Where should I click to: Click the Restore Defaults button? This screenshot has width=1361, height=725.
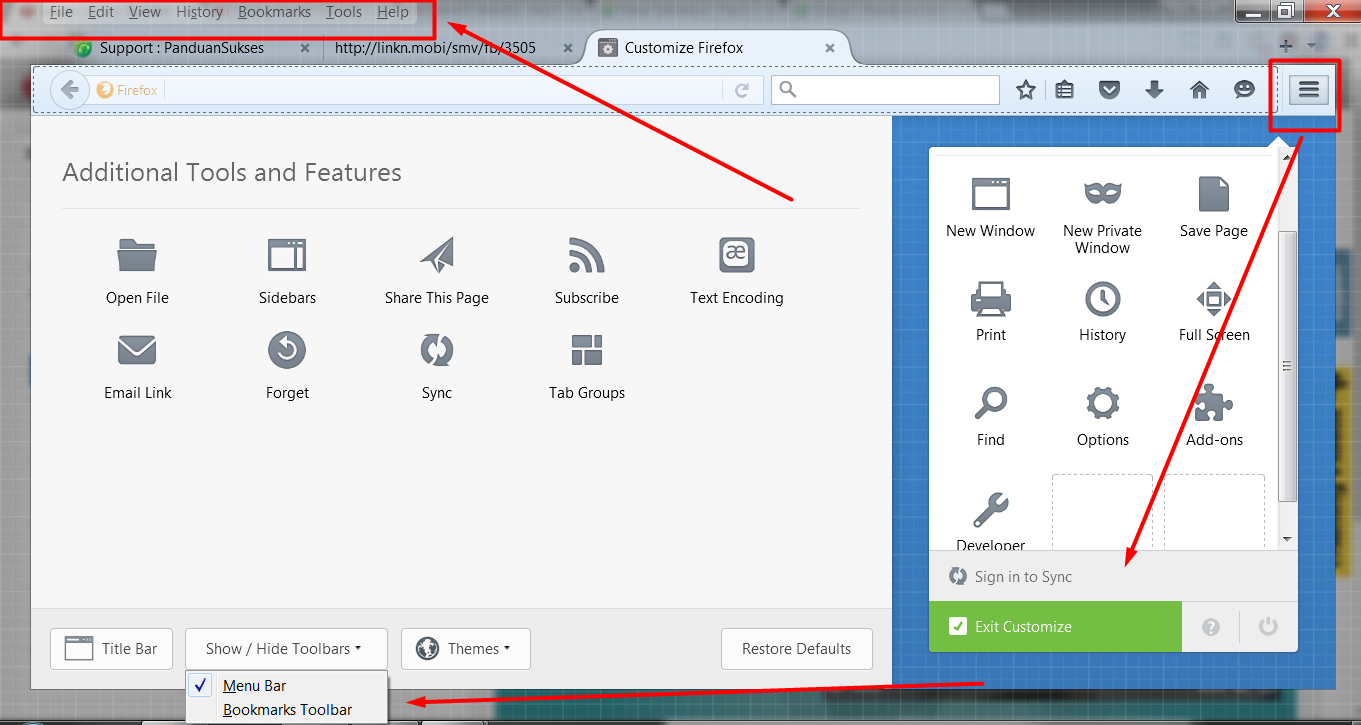click(x=796, y=649)
